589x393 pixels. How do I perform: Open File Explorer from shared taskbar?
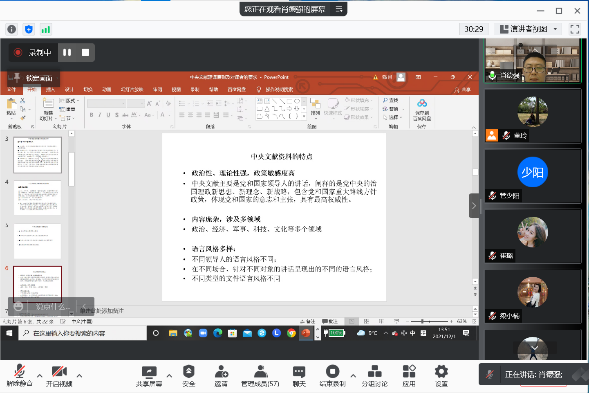173,333
